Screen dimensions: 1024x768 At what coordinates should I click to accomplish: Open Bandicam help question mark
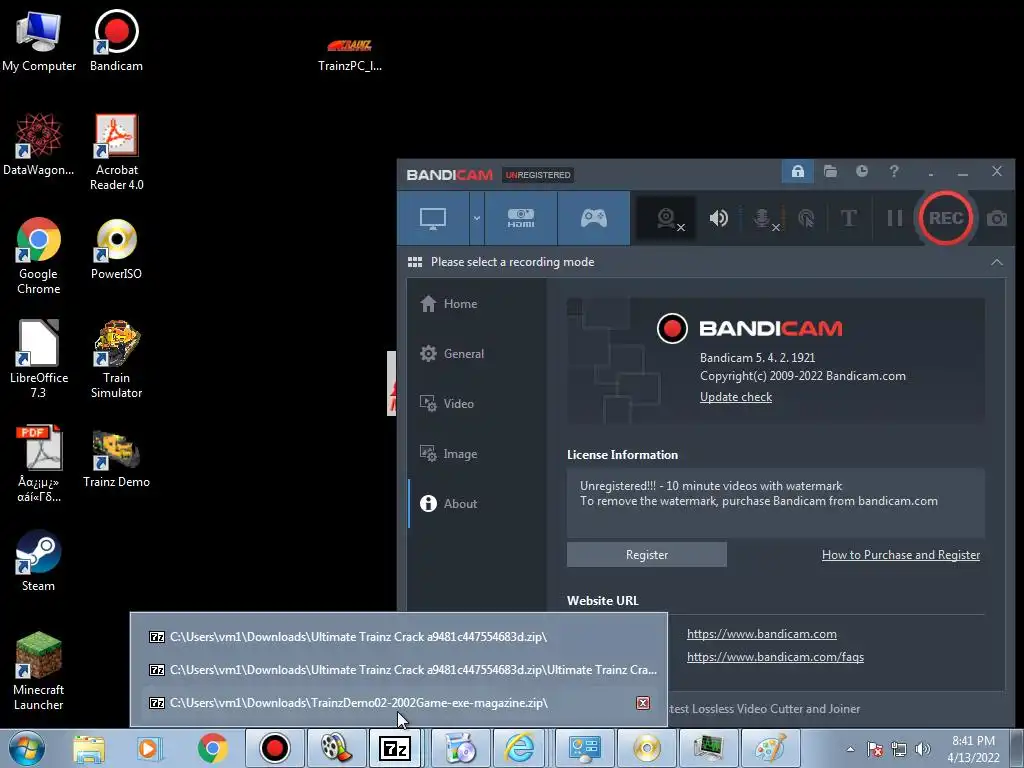pyautogui.click(x=894, y=172)
